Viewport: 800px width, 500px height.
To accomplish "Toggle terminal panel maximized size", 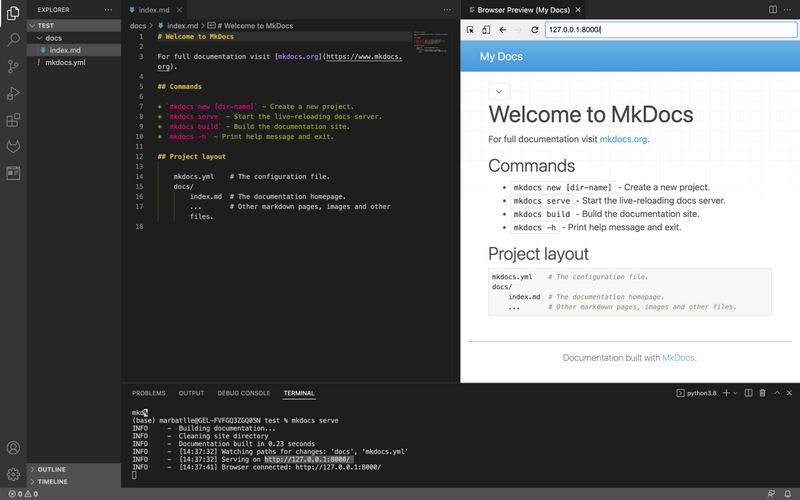I will click(777, 393).
